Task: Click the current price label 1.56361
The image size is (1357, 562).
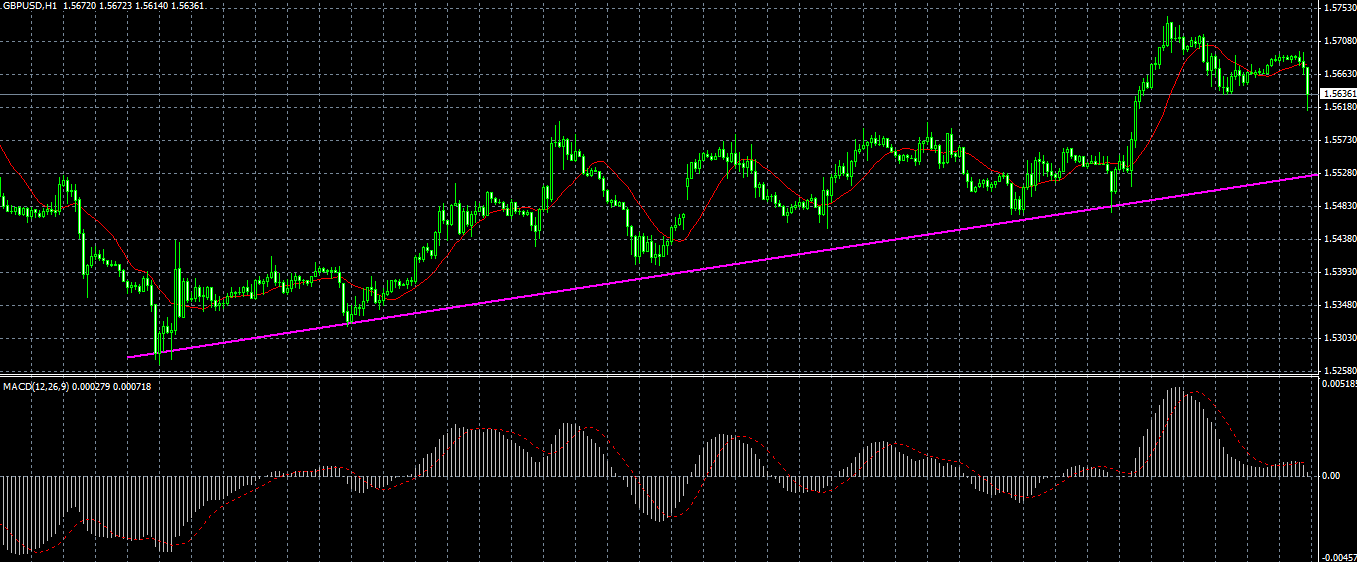Action: click(1339, 93)
